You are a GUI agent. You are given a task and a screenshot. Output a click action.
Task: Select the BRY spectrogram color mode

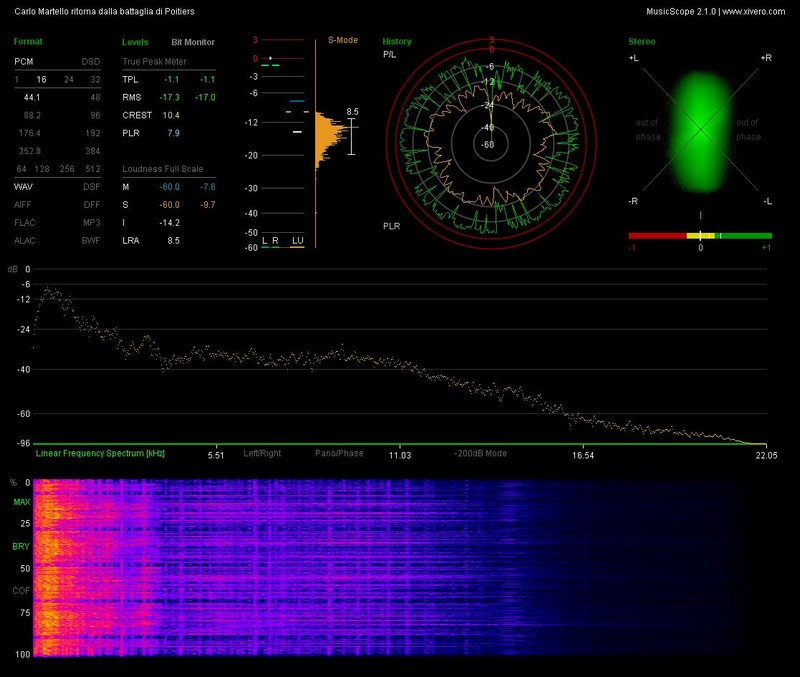[21, 546]
